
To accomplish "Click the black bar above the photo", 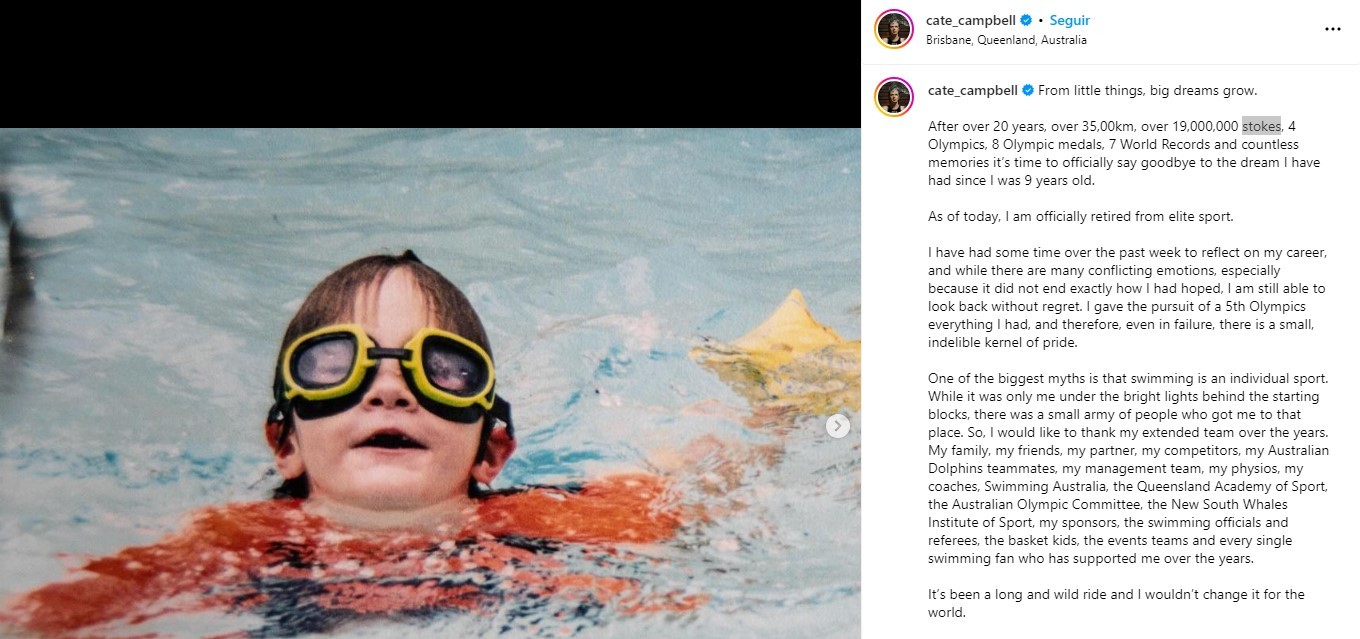I will point(430,64).
